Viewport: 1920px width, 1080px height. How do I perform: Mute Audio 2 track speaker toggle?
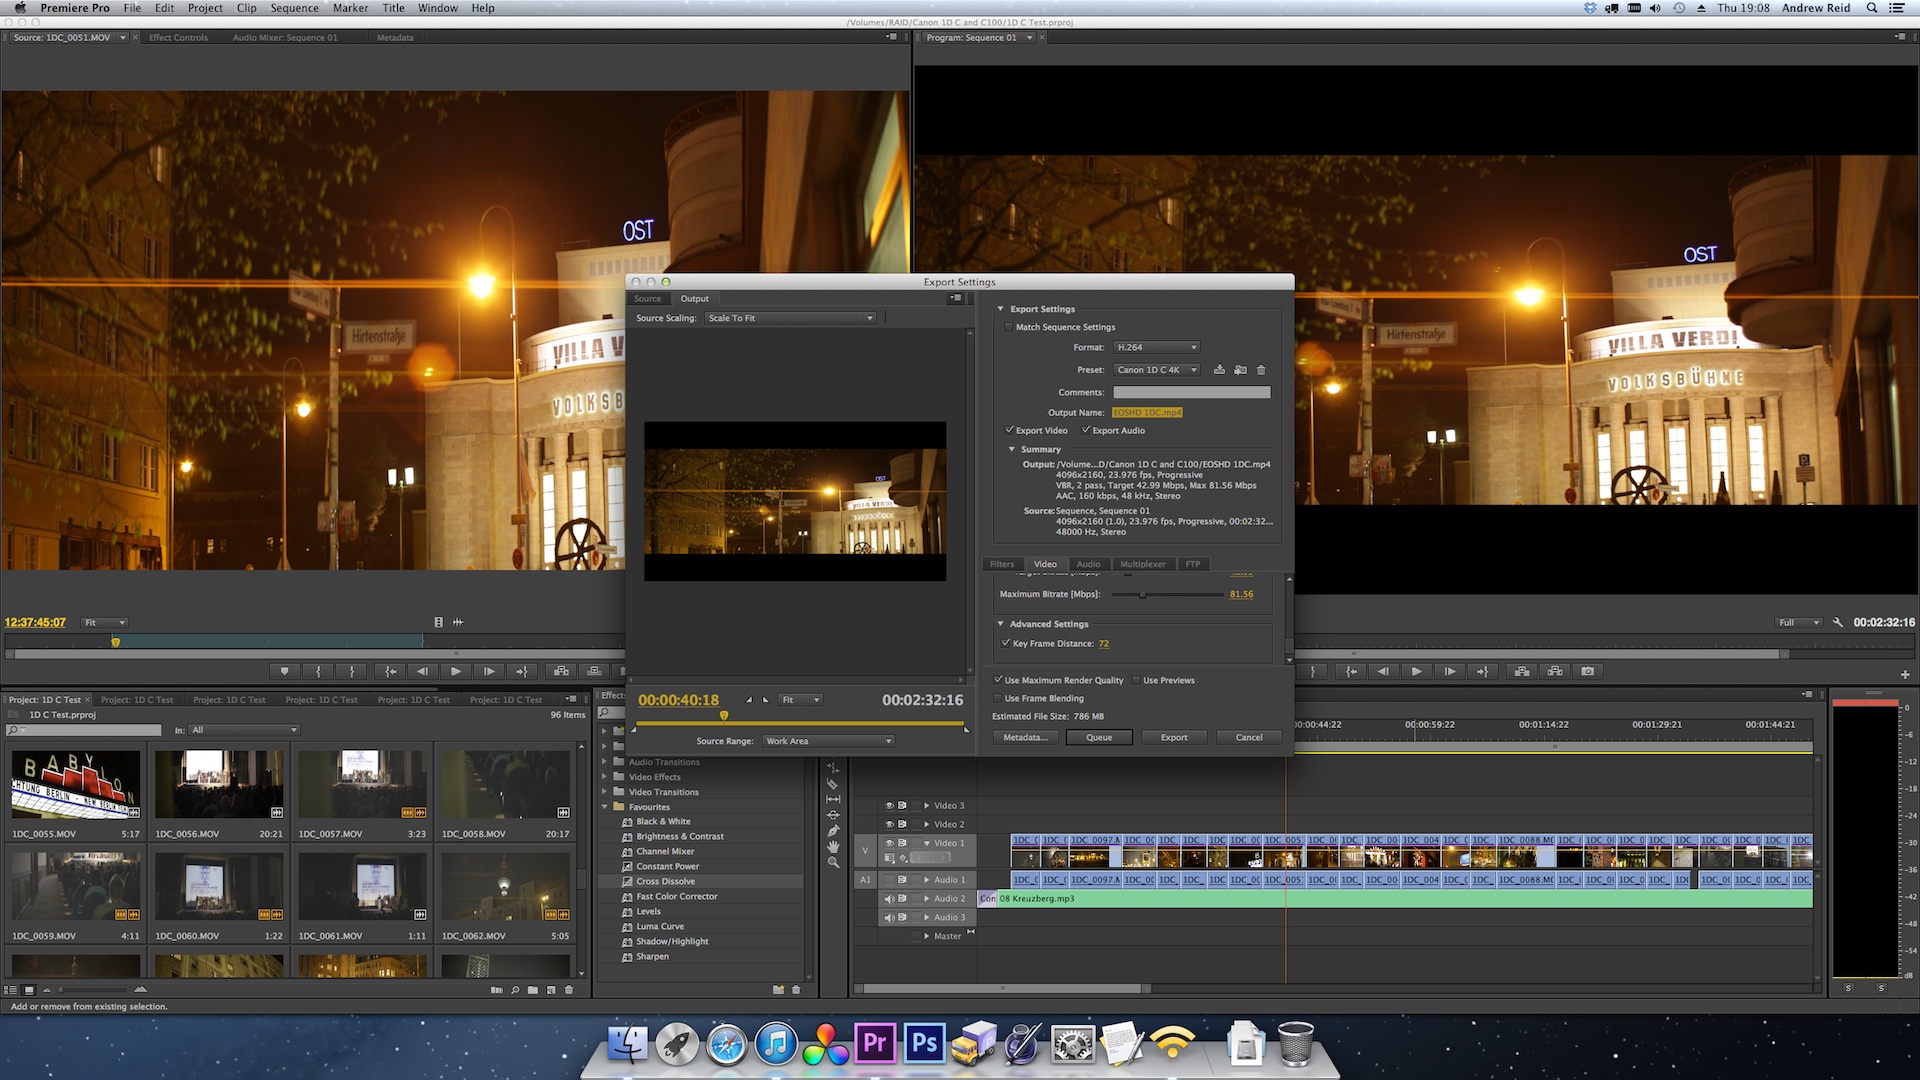click(889, 898)
